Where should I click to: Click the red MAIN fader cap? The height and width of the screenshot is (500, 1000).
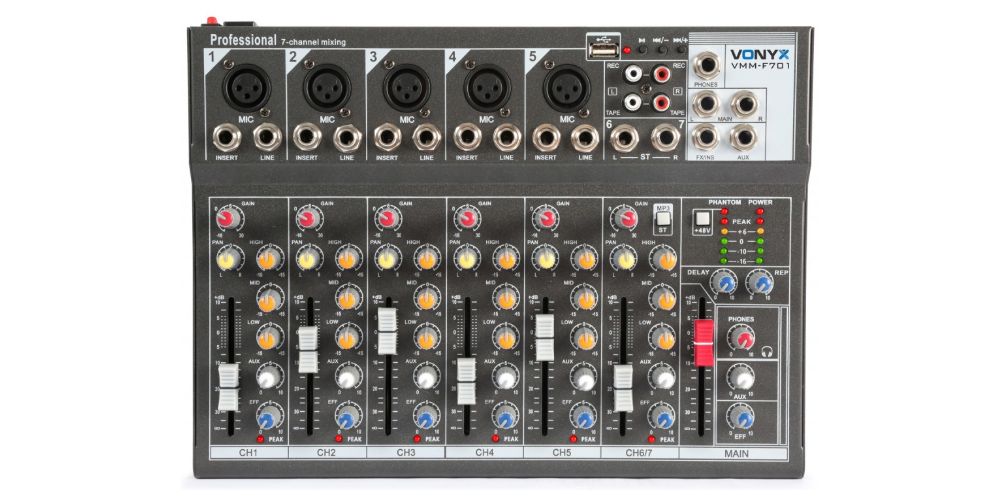click(x=703, y=343)
